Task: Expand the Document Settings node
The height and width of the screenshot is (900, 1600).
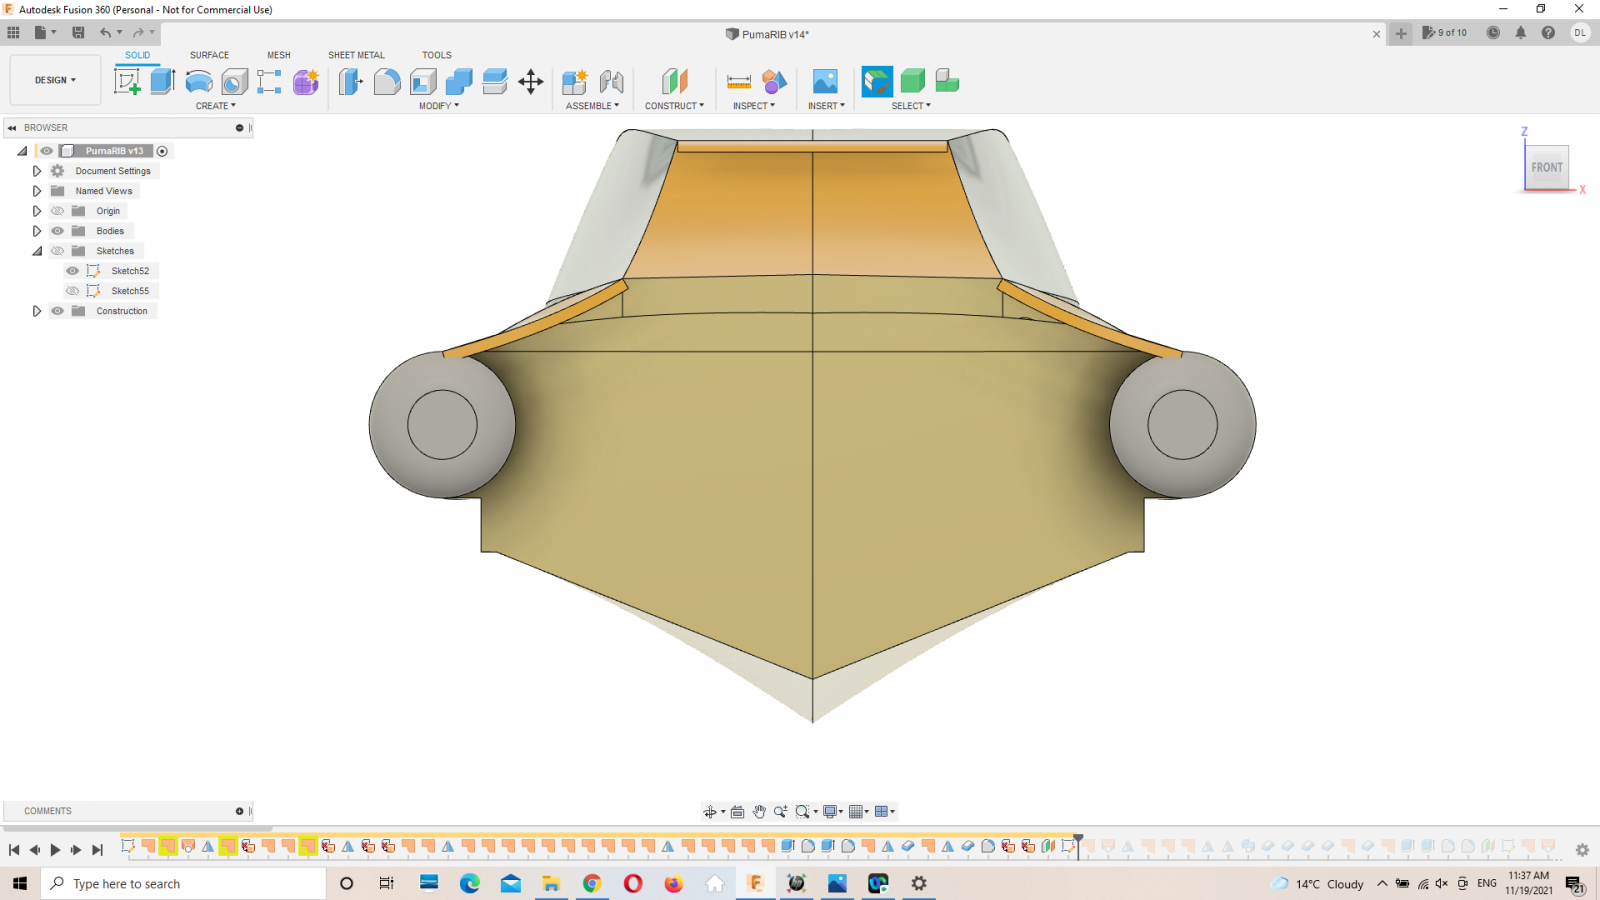Action: coord(37,171)
